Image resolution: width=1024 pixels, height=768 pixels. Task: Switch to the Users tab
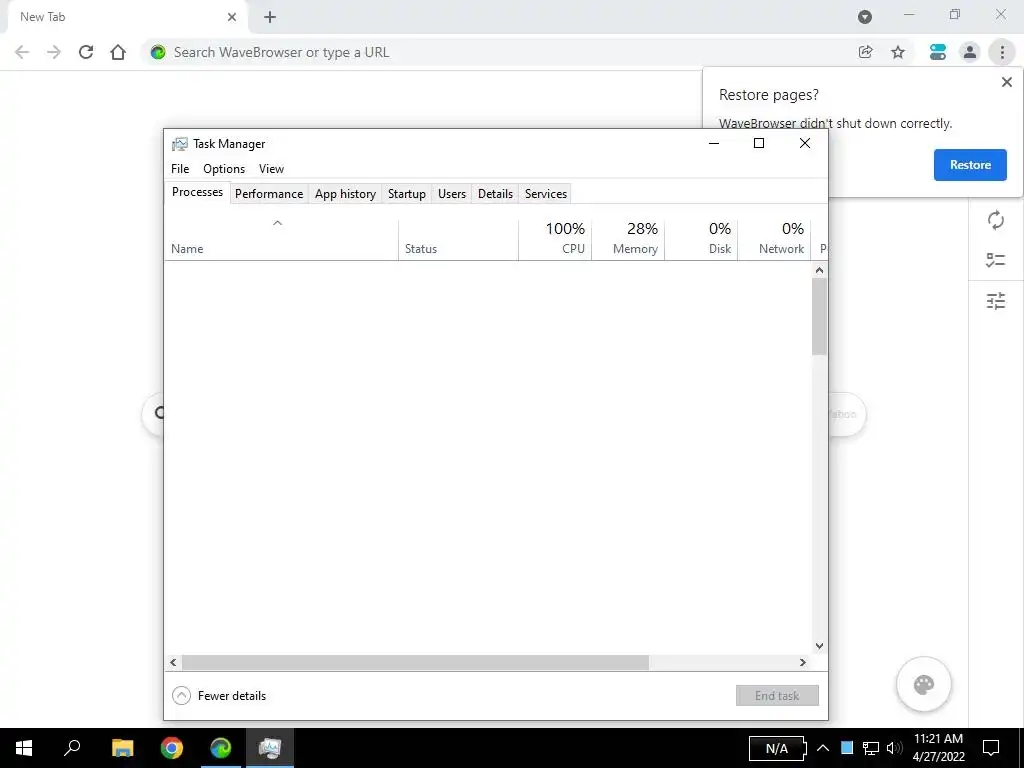pyautogui.click(x=452, y=194)
